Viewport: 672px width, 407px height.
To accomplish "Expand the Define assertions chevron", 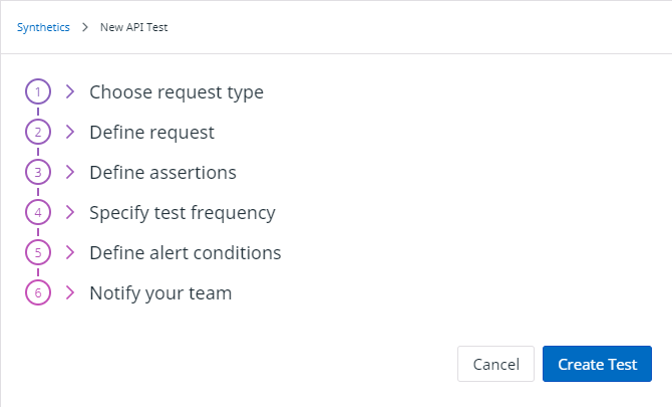I will click(x=70, y=172).
